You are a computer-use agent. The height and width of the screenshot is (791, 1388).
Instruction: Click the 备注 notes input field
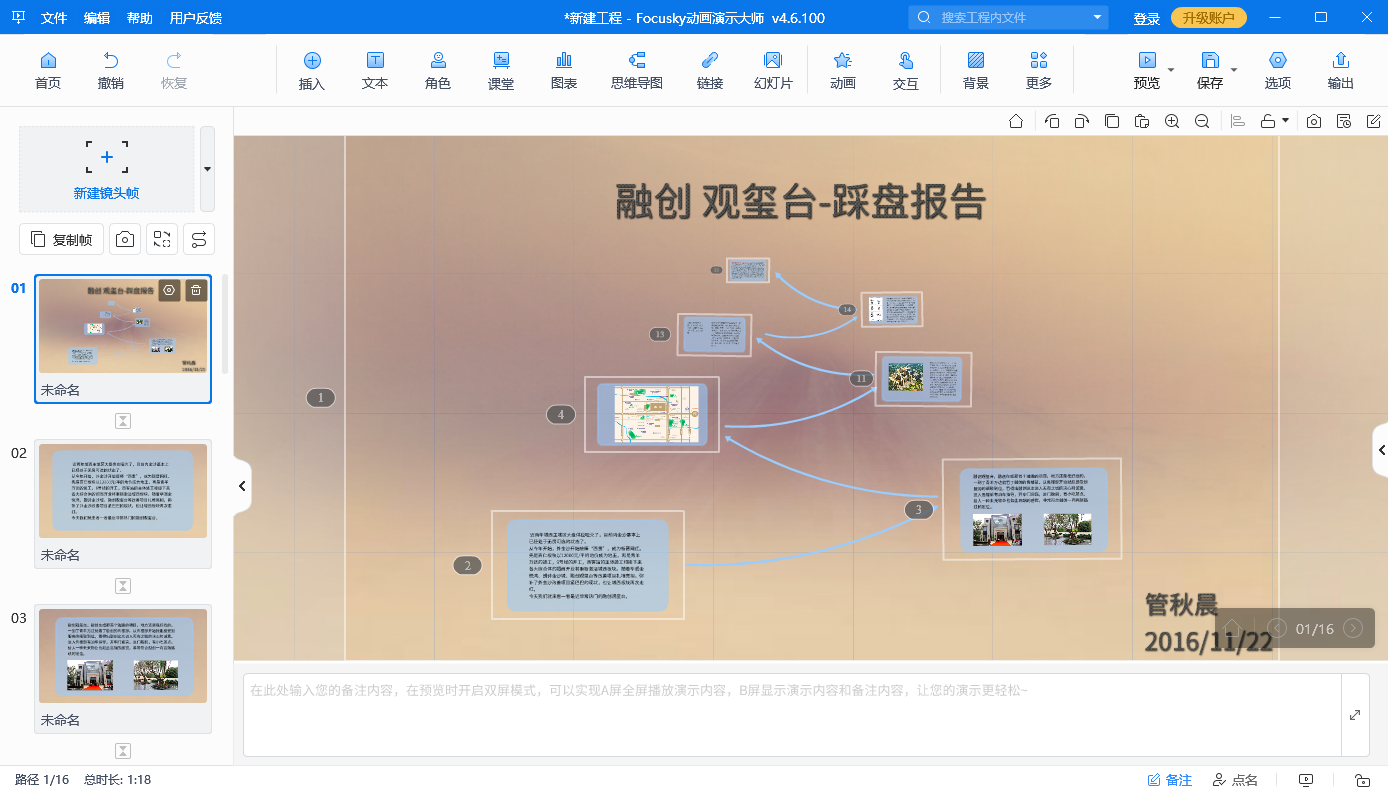point(792,715)
